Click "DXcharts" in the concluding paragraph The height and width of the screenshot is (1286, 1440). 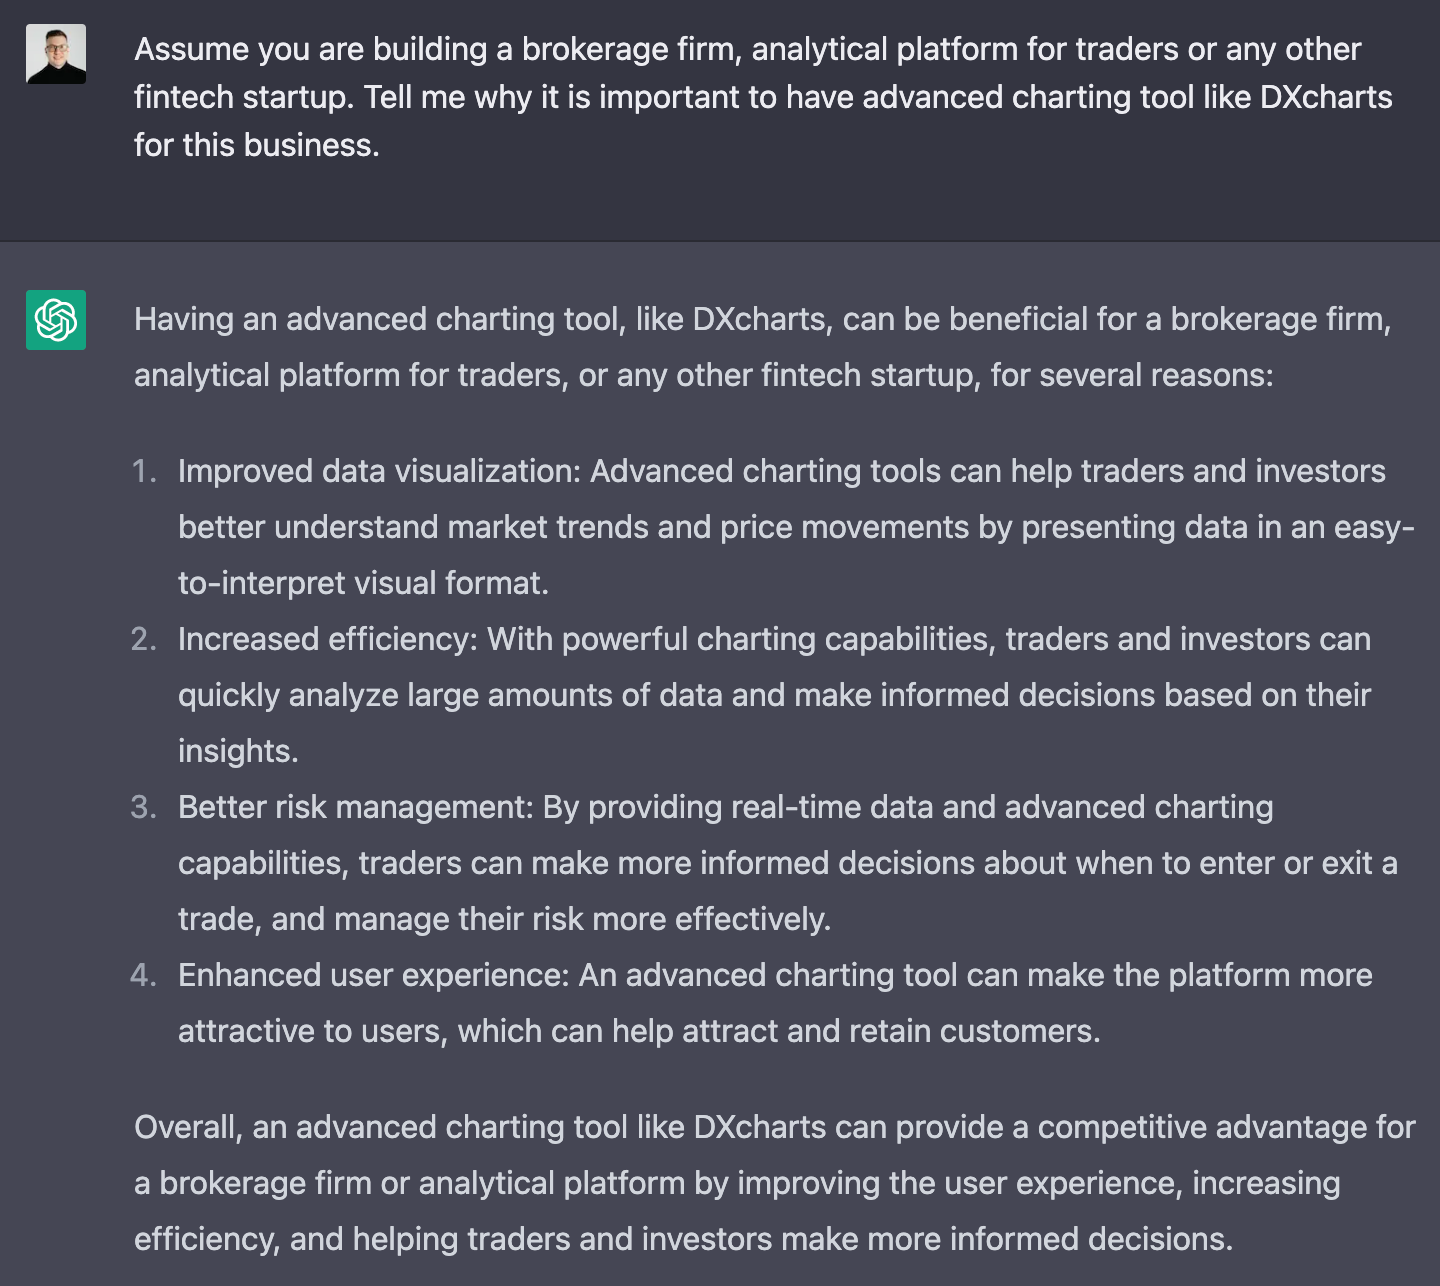tap(759, 1127)
